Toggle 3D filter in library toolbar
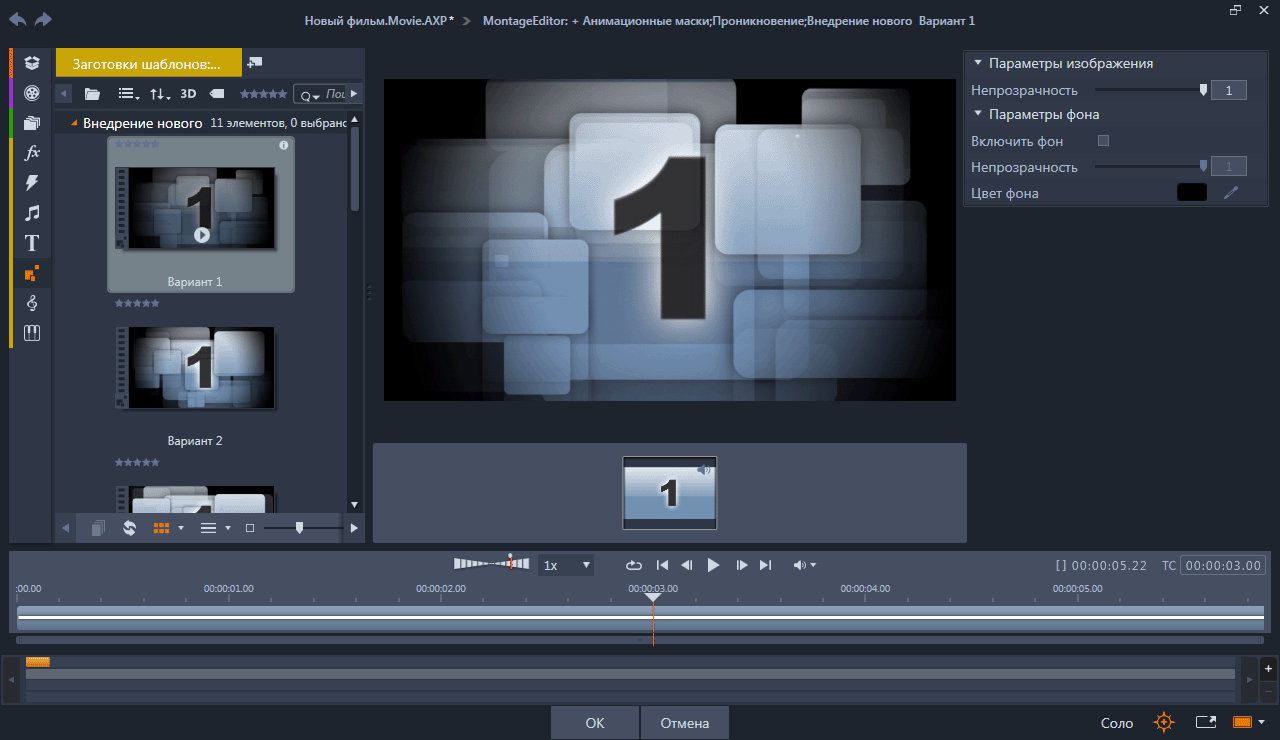 [188, 94]
